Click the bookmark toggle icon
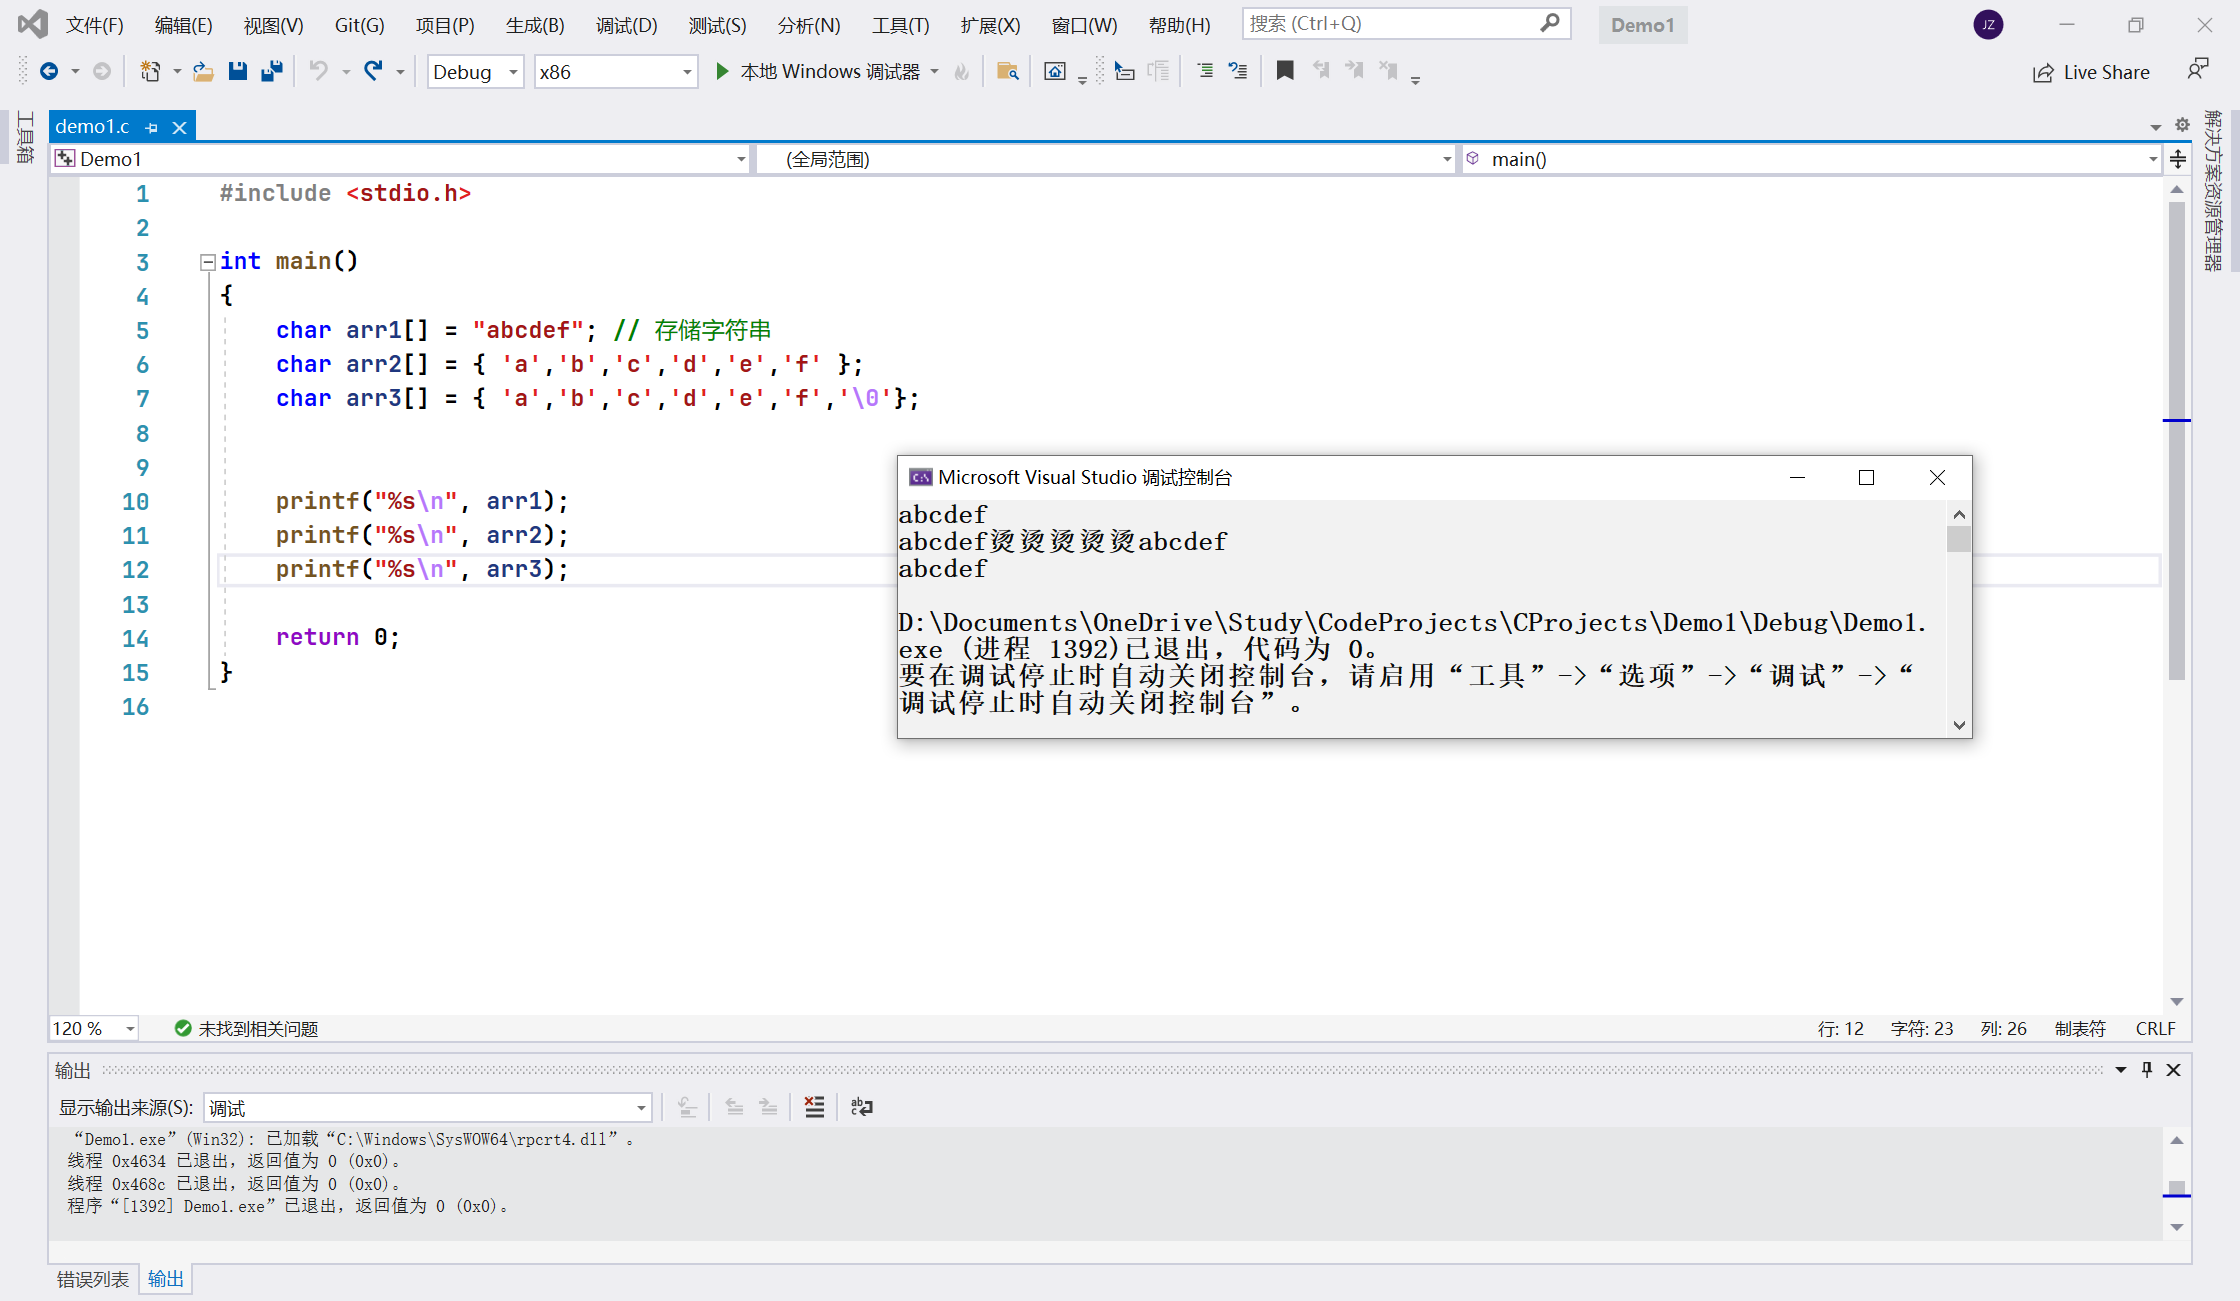Screen dimensions: 2240x1301 point(1285,71)
